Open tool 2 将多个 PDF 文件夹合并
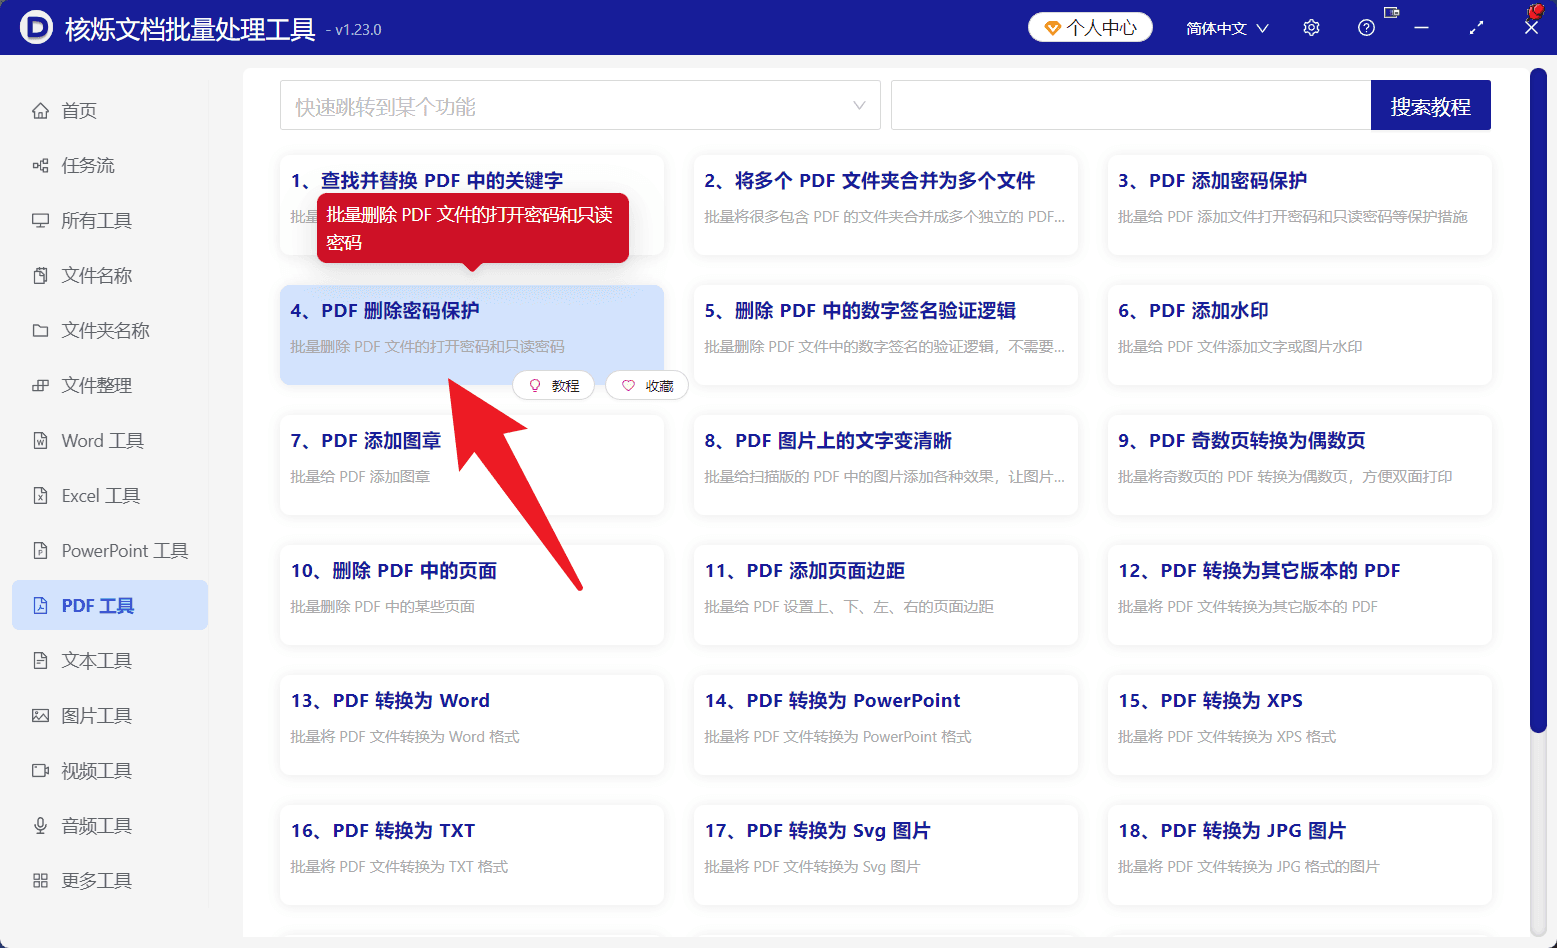 (x=886, y=205)
